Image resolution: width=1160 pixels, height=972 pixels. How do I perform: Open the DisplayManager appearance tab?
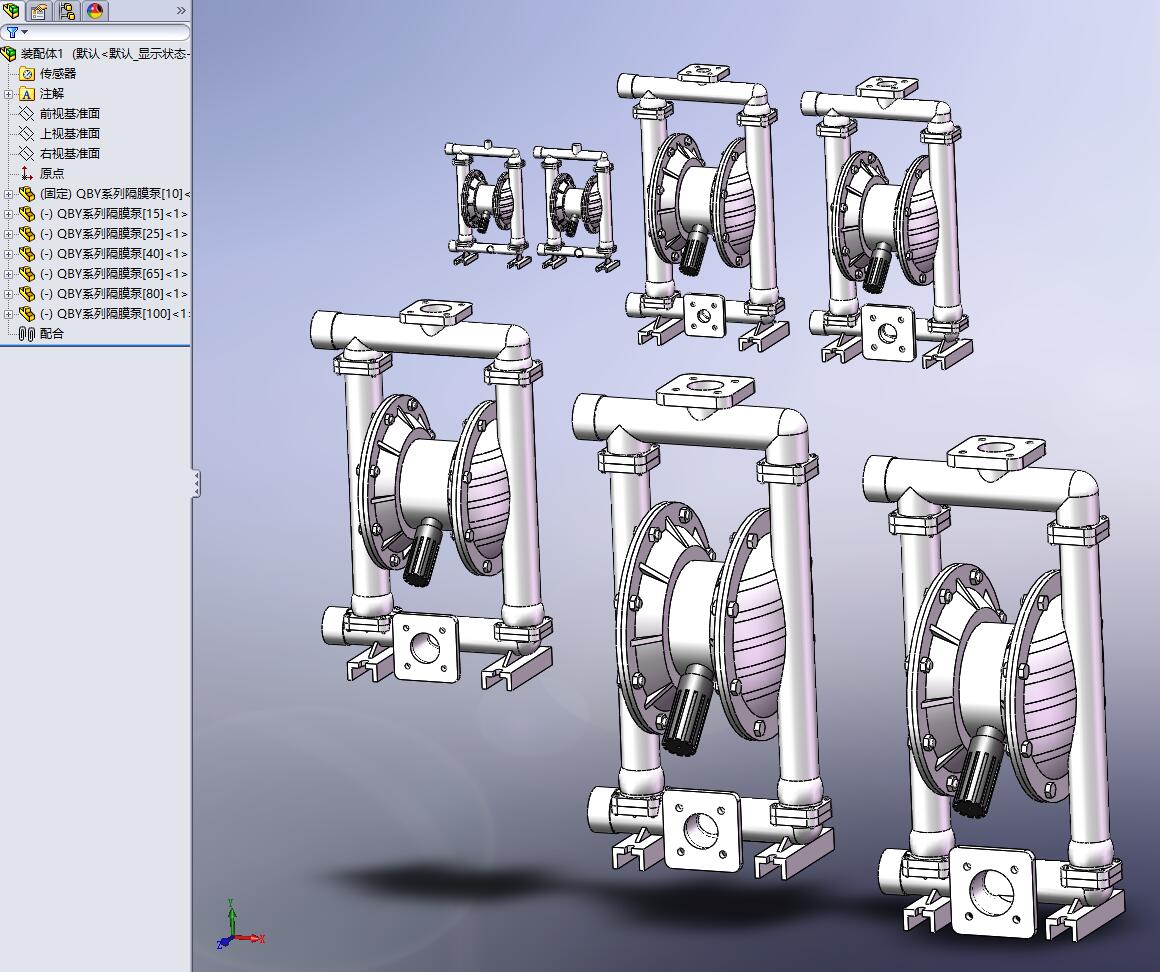95,10
